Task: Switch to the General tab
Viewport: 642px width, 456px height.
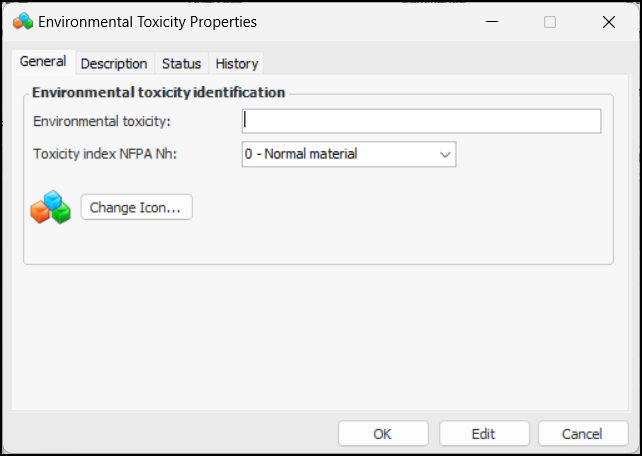Action: click(43, 62)
